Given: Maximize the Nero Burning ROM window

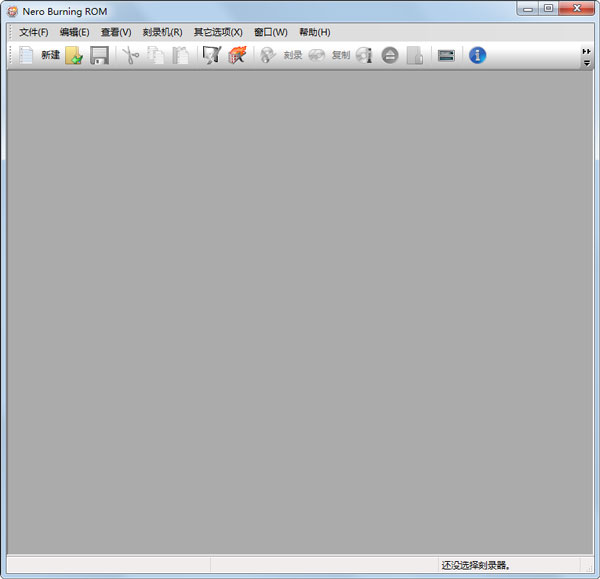Looking at the screenshot, I should pos(548,8).
